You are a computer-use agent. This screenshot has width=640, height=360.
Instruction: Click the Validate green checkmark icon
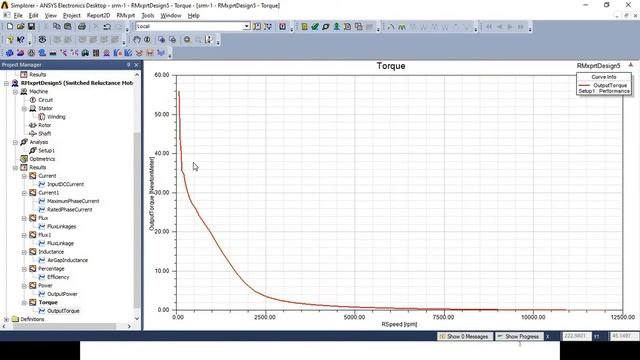[315, 27]
